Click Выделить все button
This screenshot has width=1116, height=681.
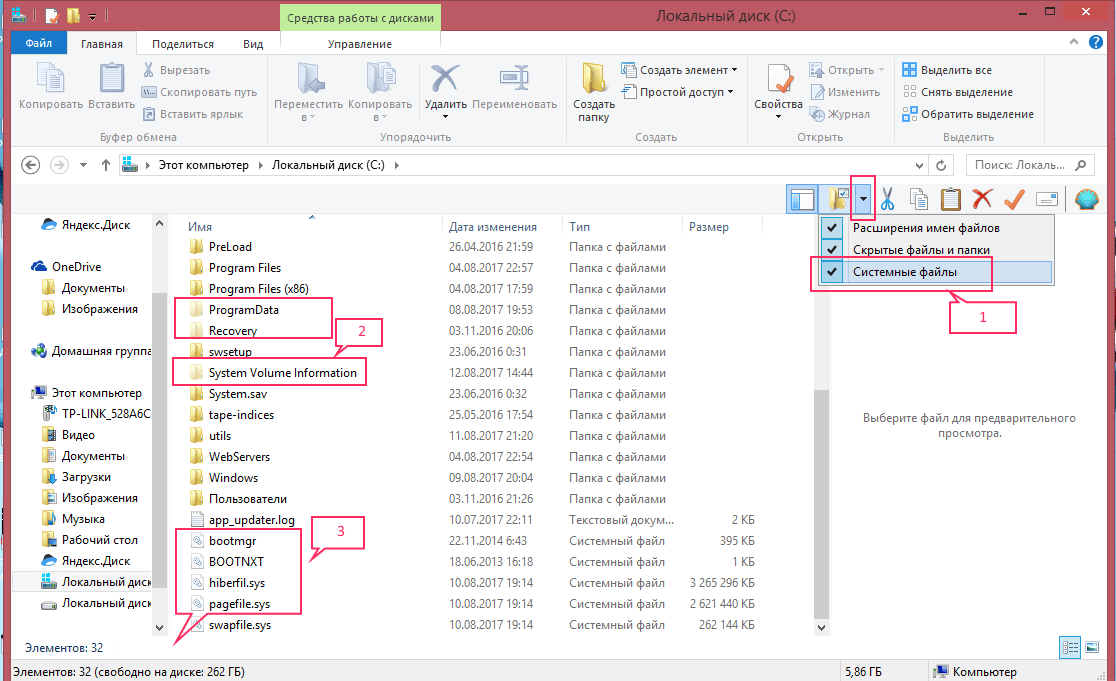coord(947,70)
